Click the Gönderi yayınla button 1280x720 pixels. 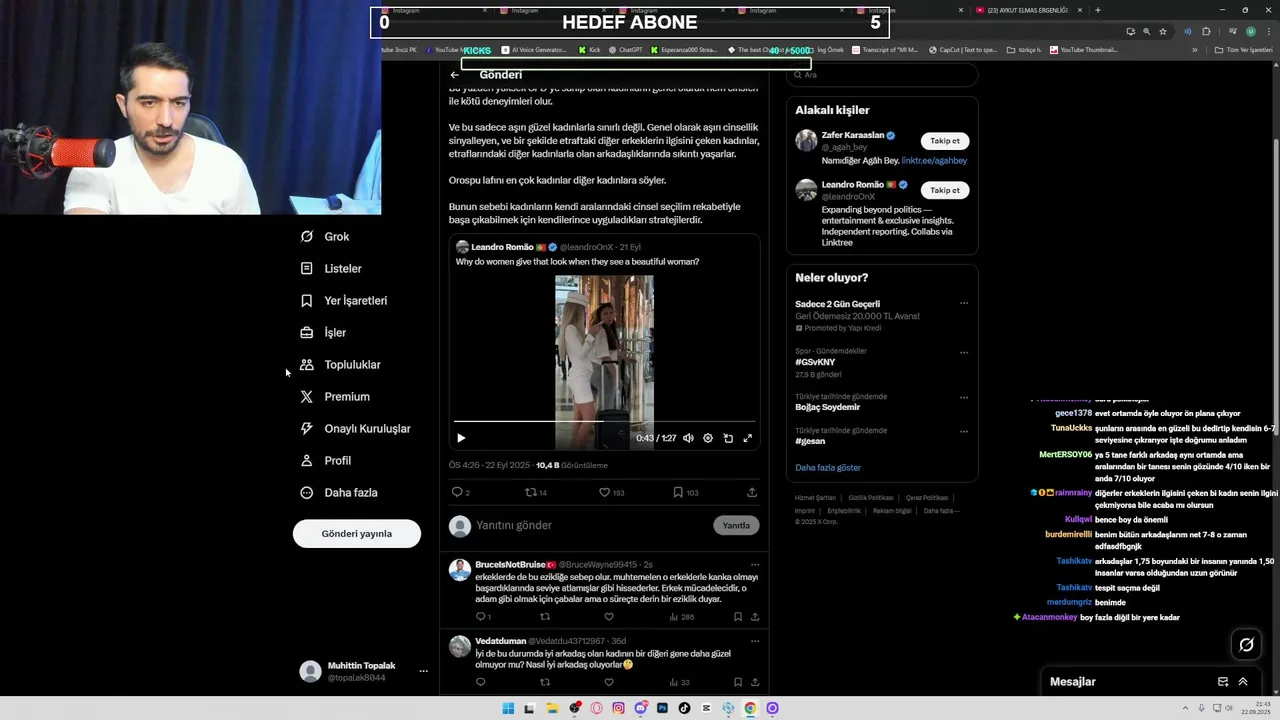coord(357,534)
